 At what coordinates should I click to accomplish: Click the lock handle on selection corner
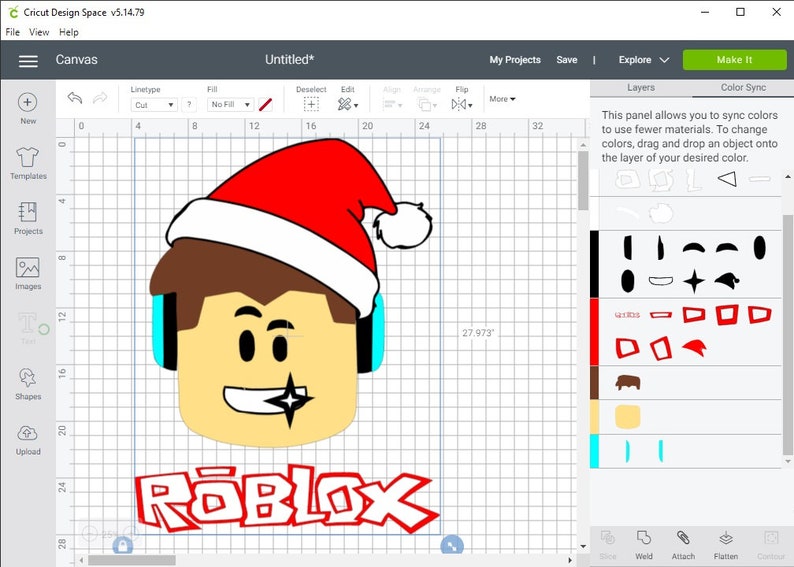coord(123,546)
